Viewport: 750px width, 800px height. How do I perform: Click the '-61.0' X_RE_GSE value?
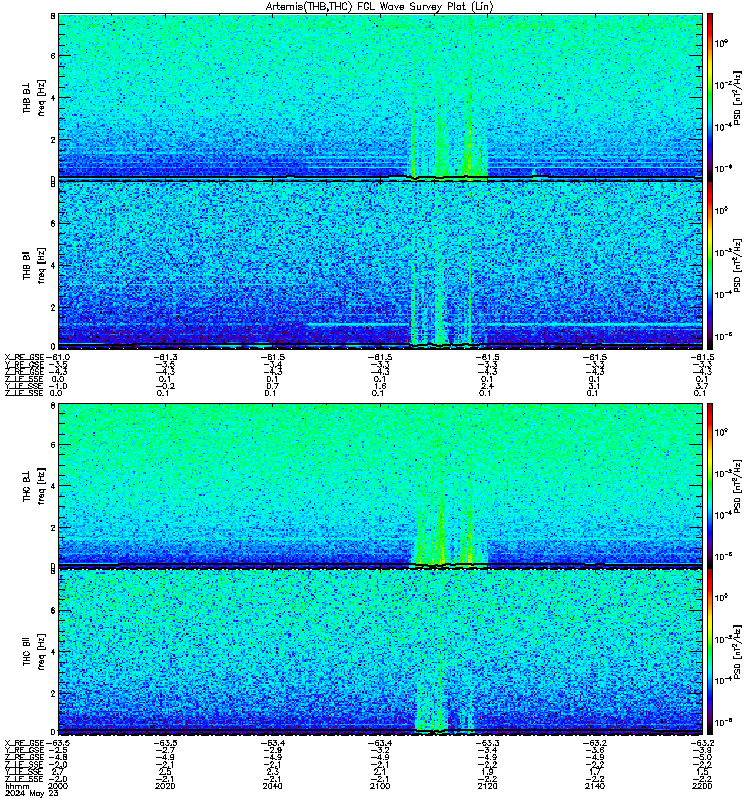tap(58, 357)
